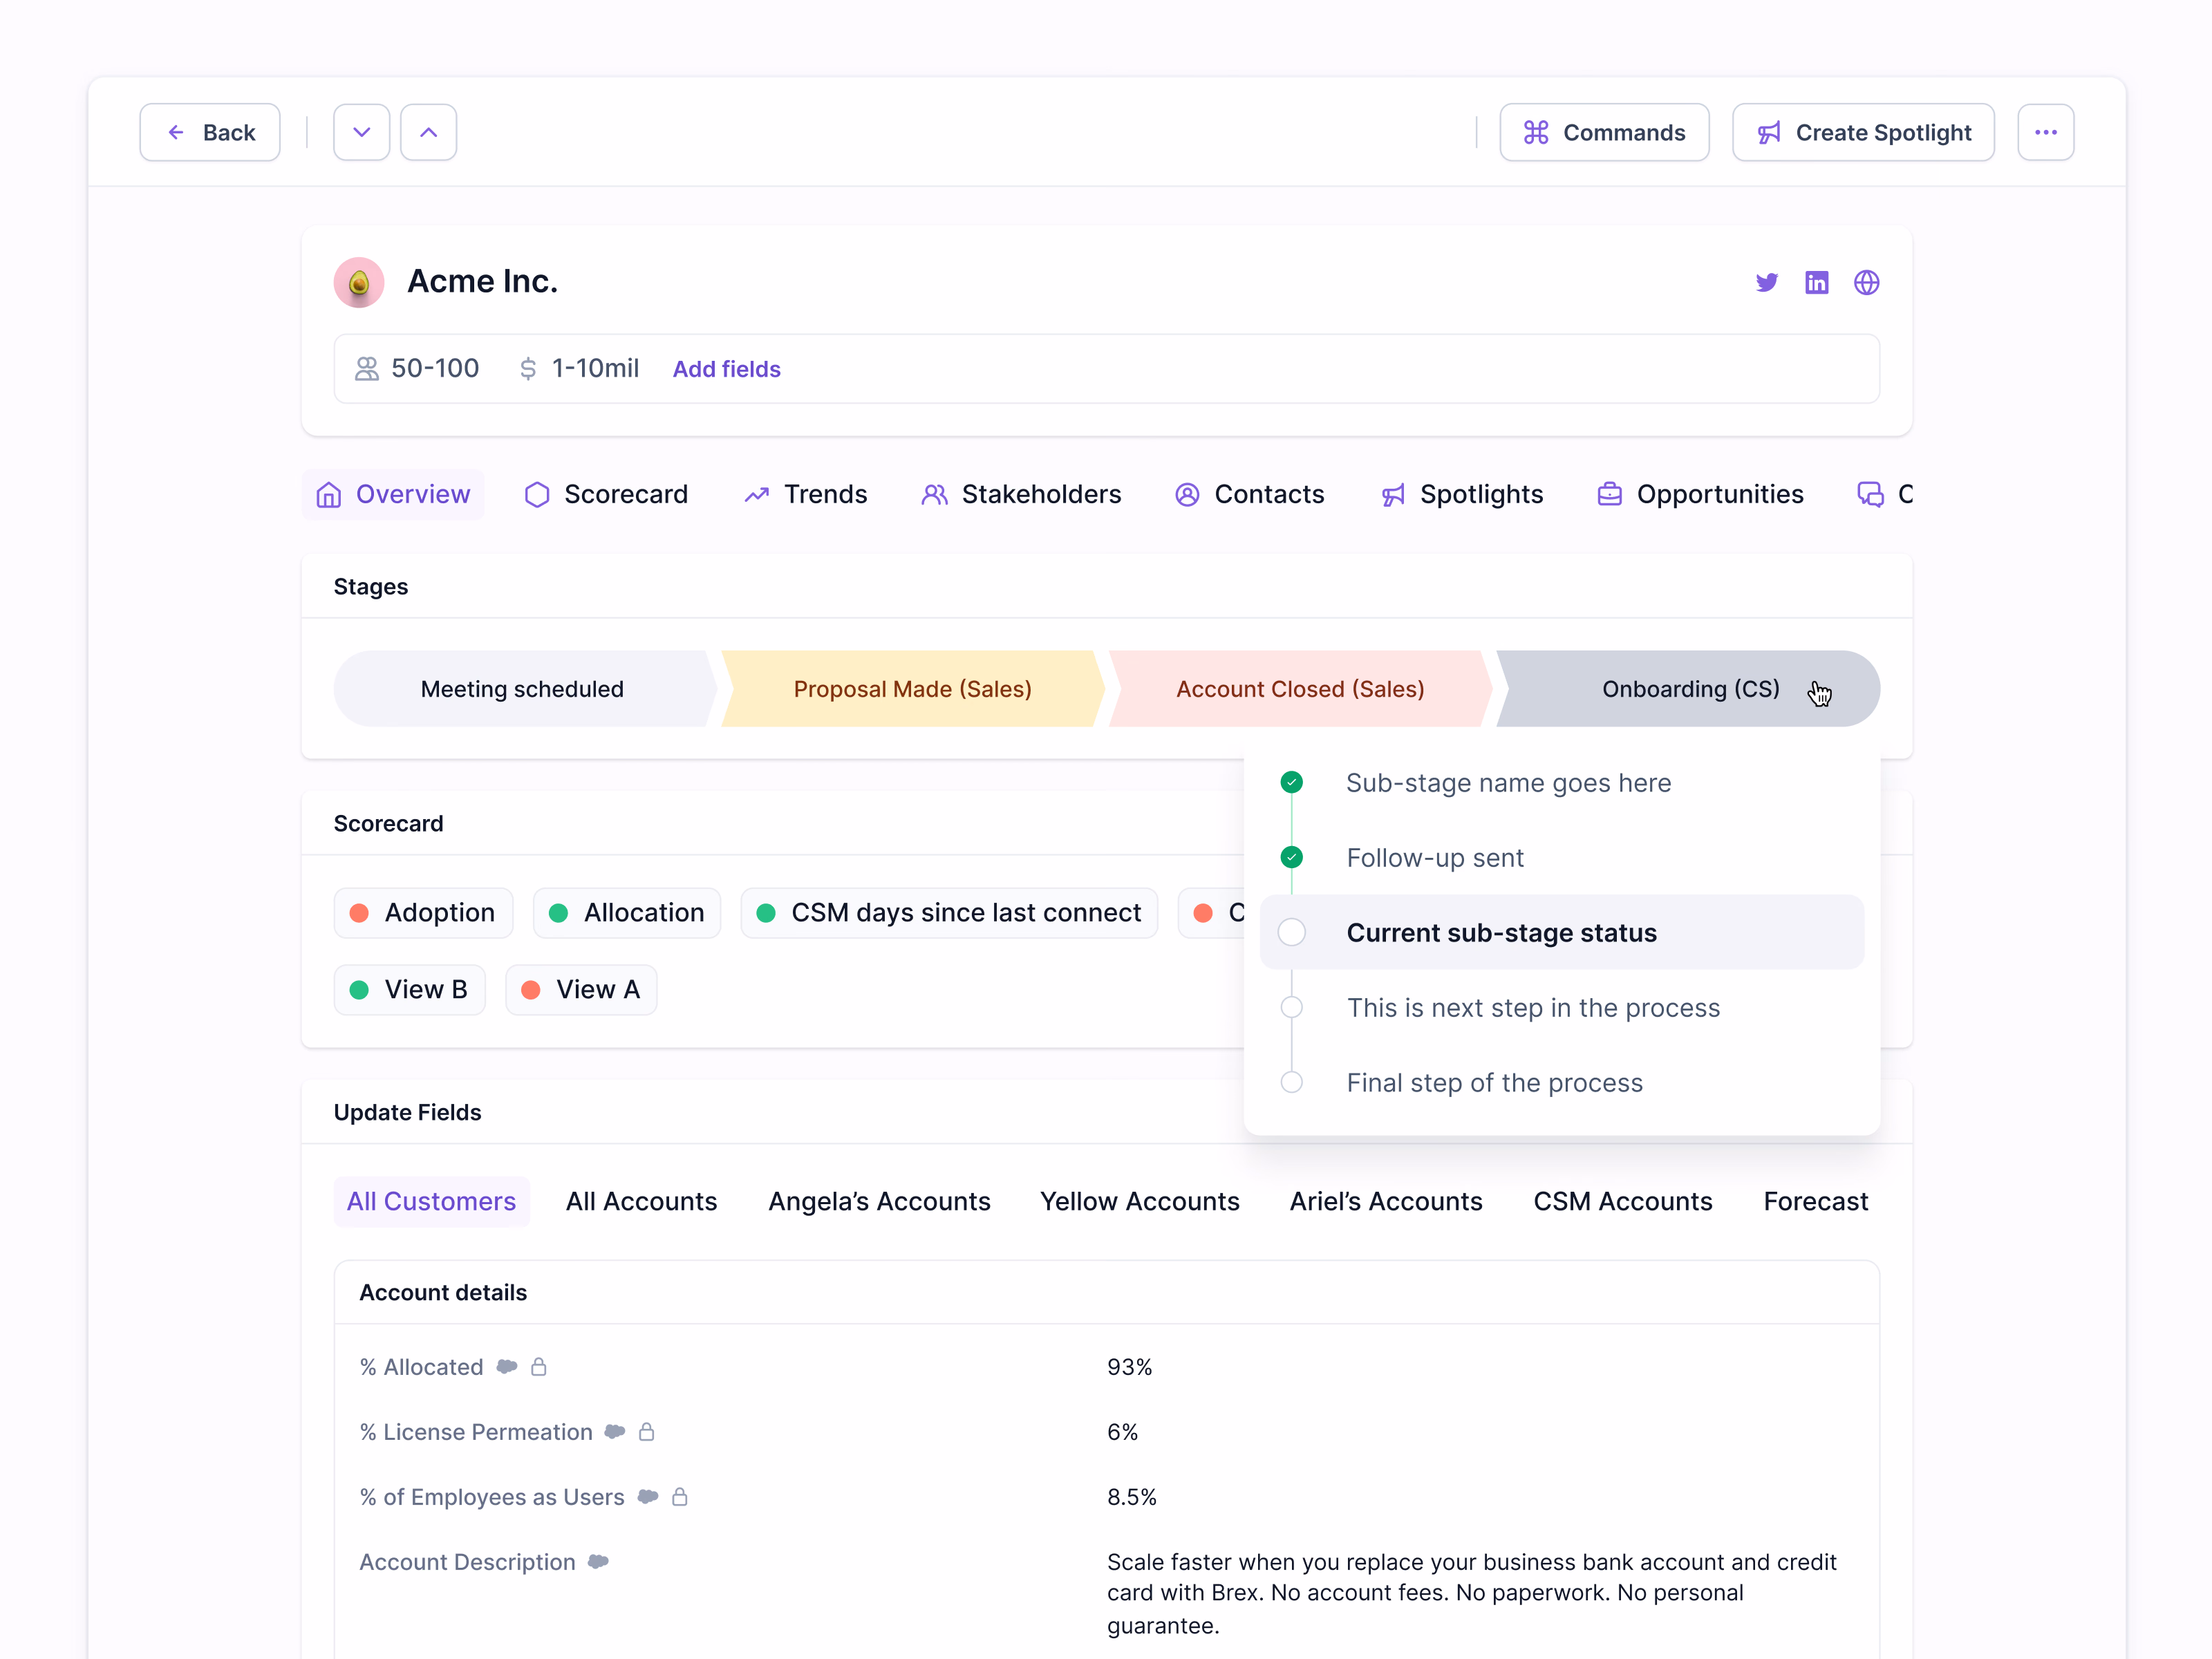Image resolution: width=2212 pixels, height=1659 pixels.
Task: Go to next record with down chevron
Action: coord(362,132)
